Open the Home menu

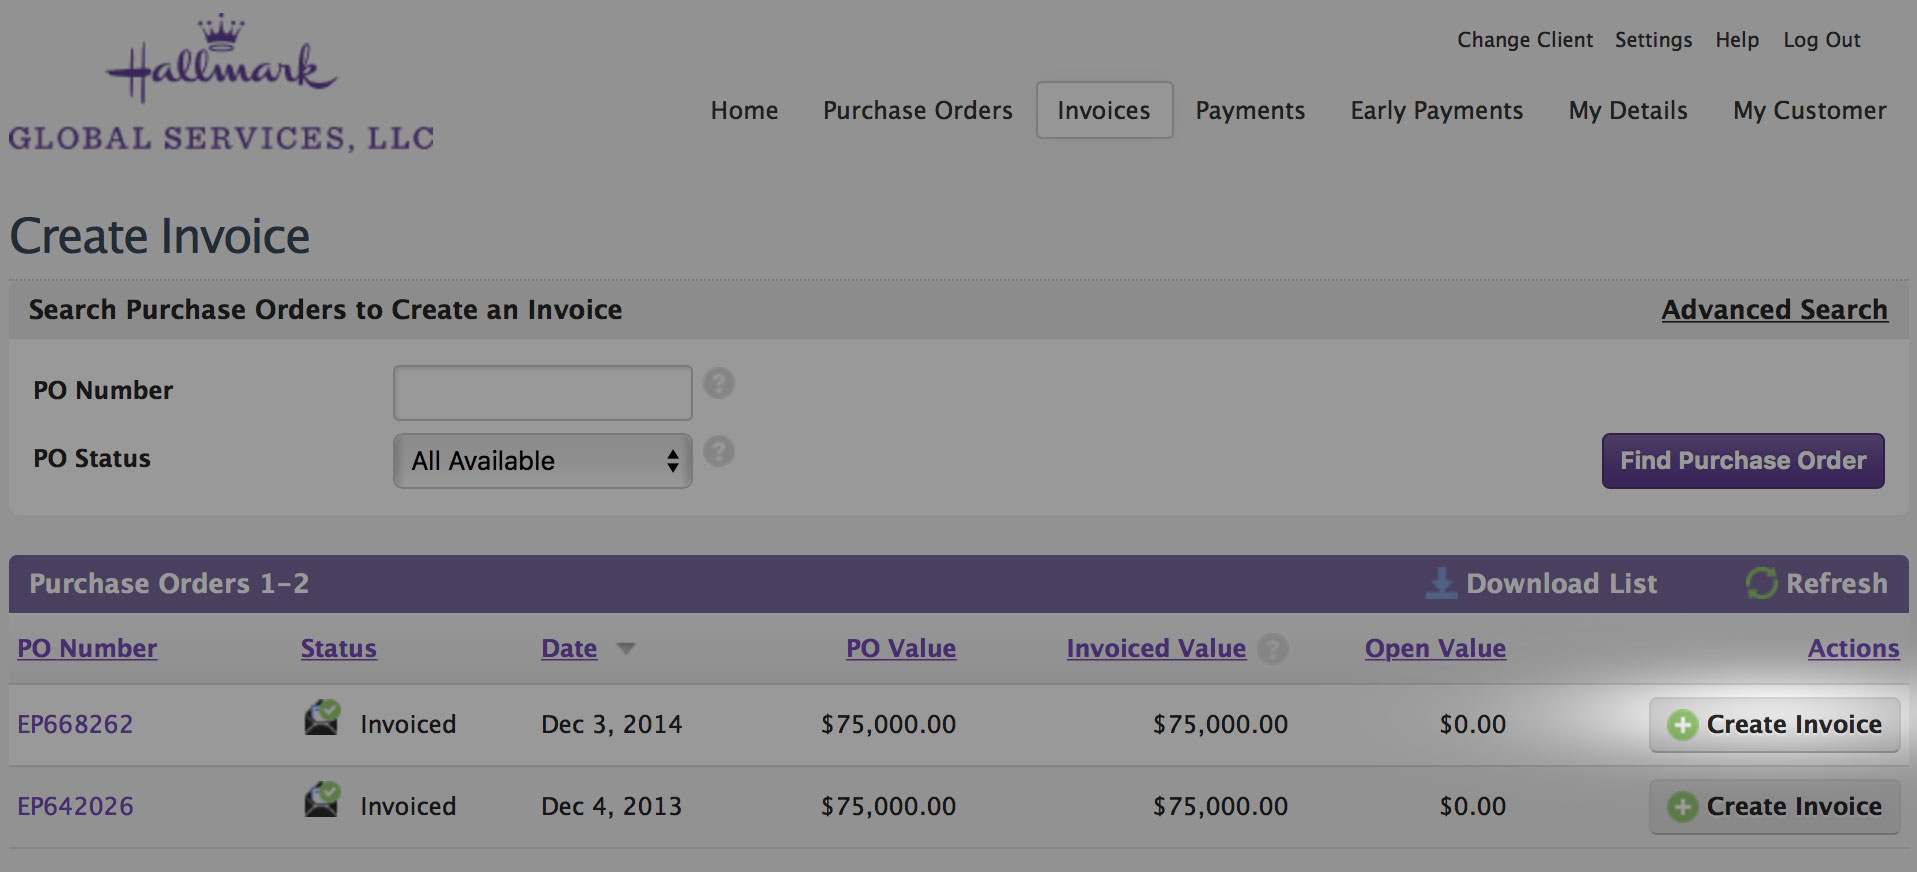744,110
